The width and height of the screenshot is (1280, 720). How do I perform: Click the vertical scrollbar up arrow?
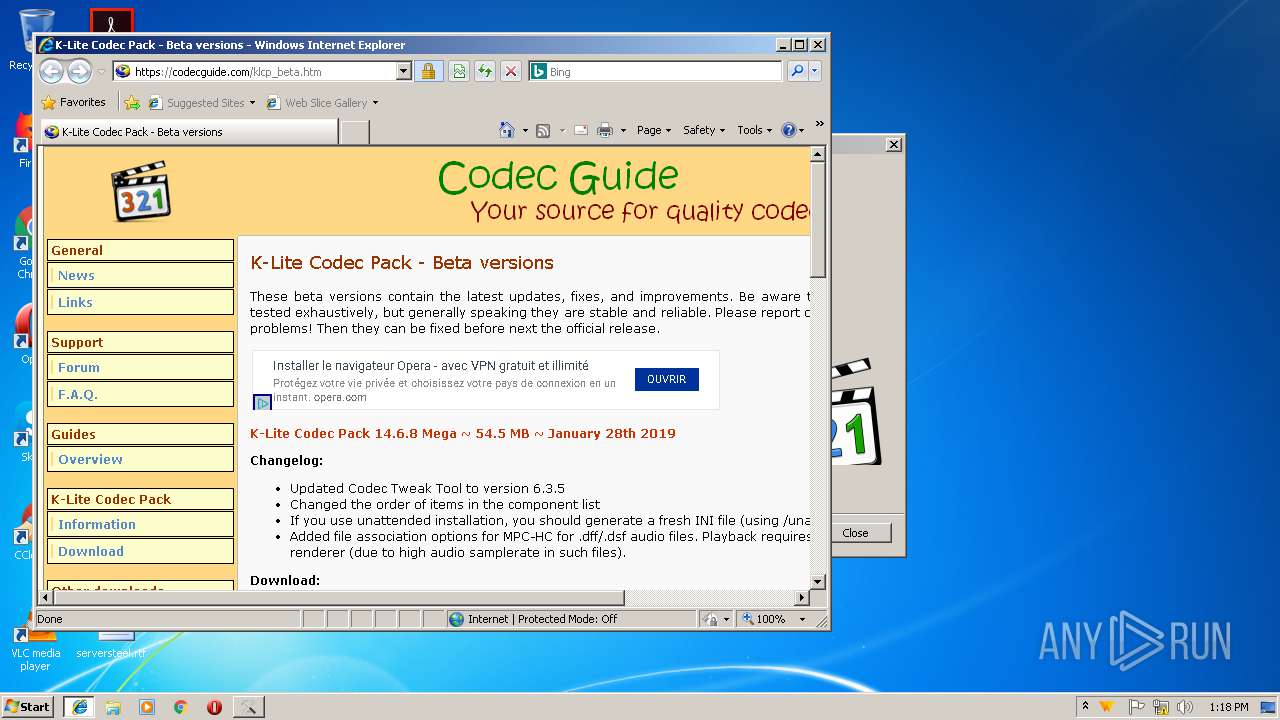pyautogui.click(x=818, y=155)
